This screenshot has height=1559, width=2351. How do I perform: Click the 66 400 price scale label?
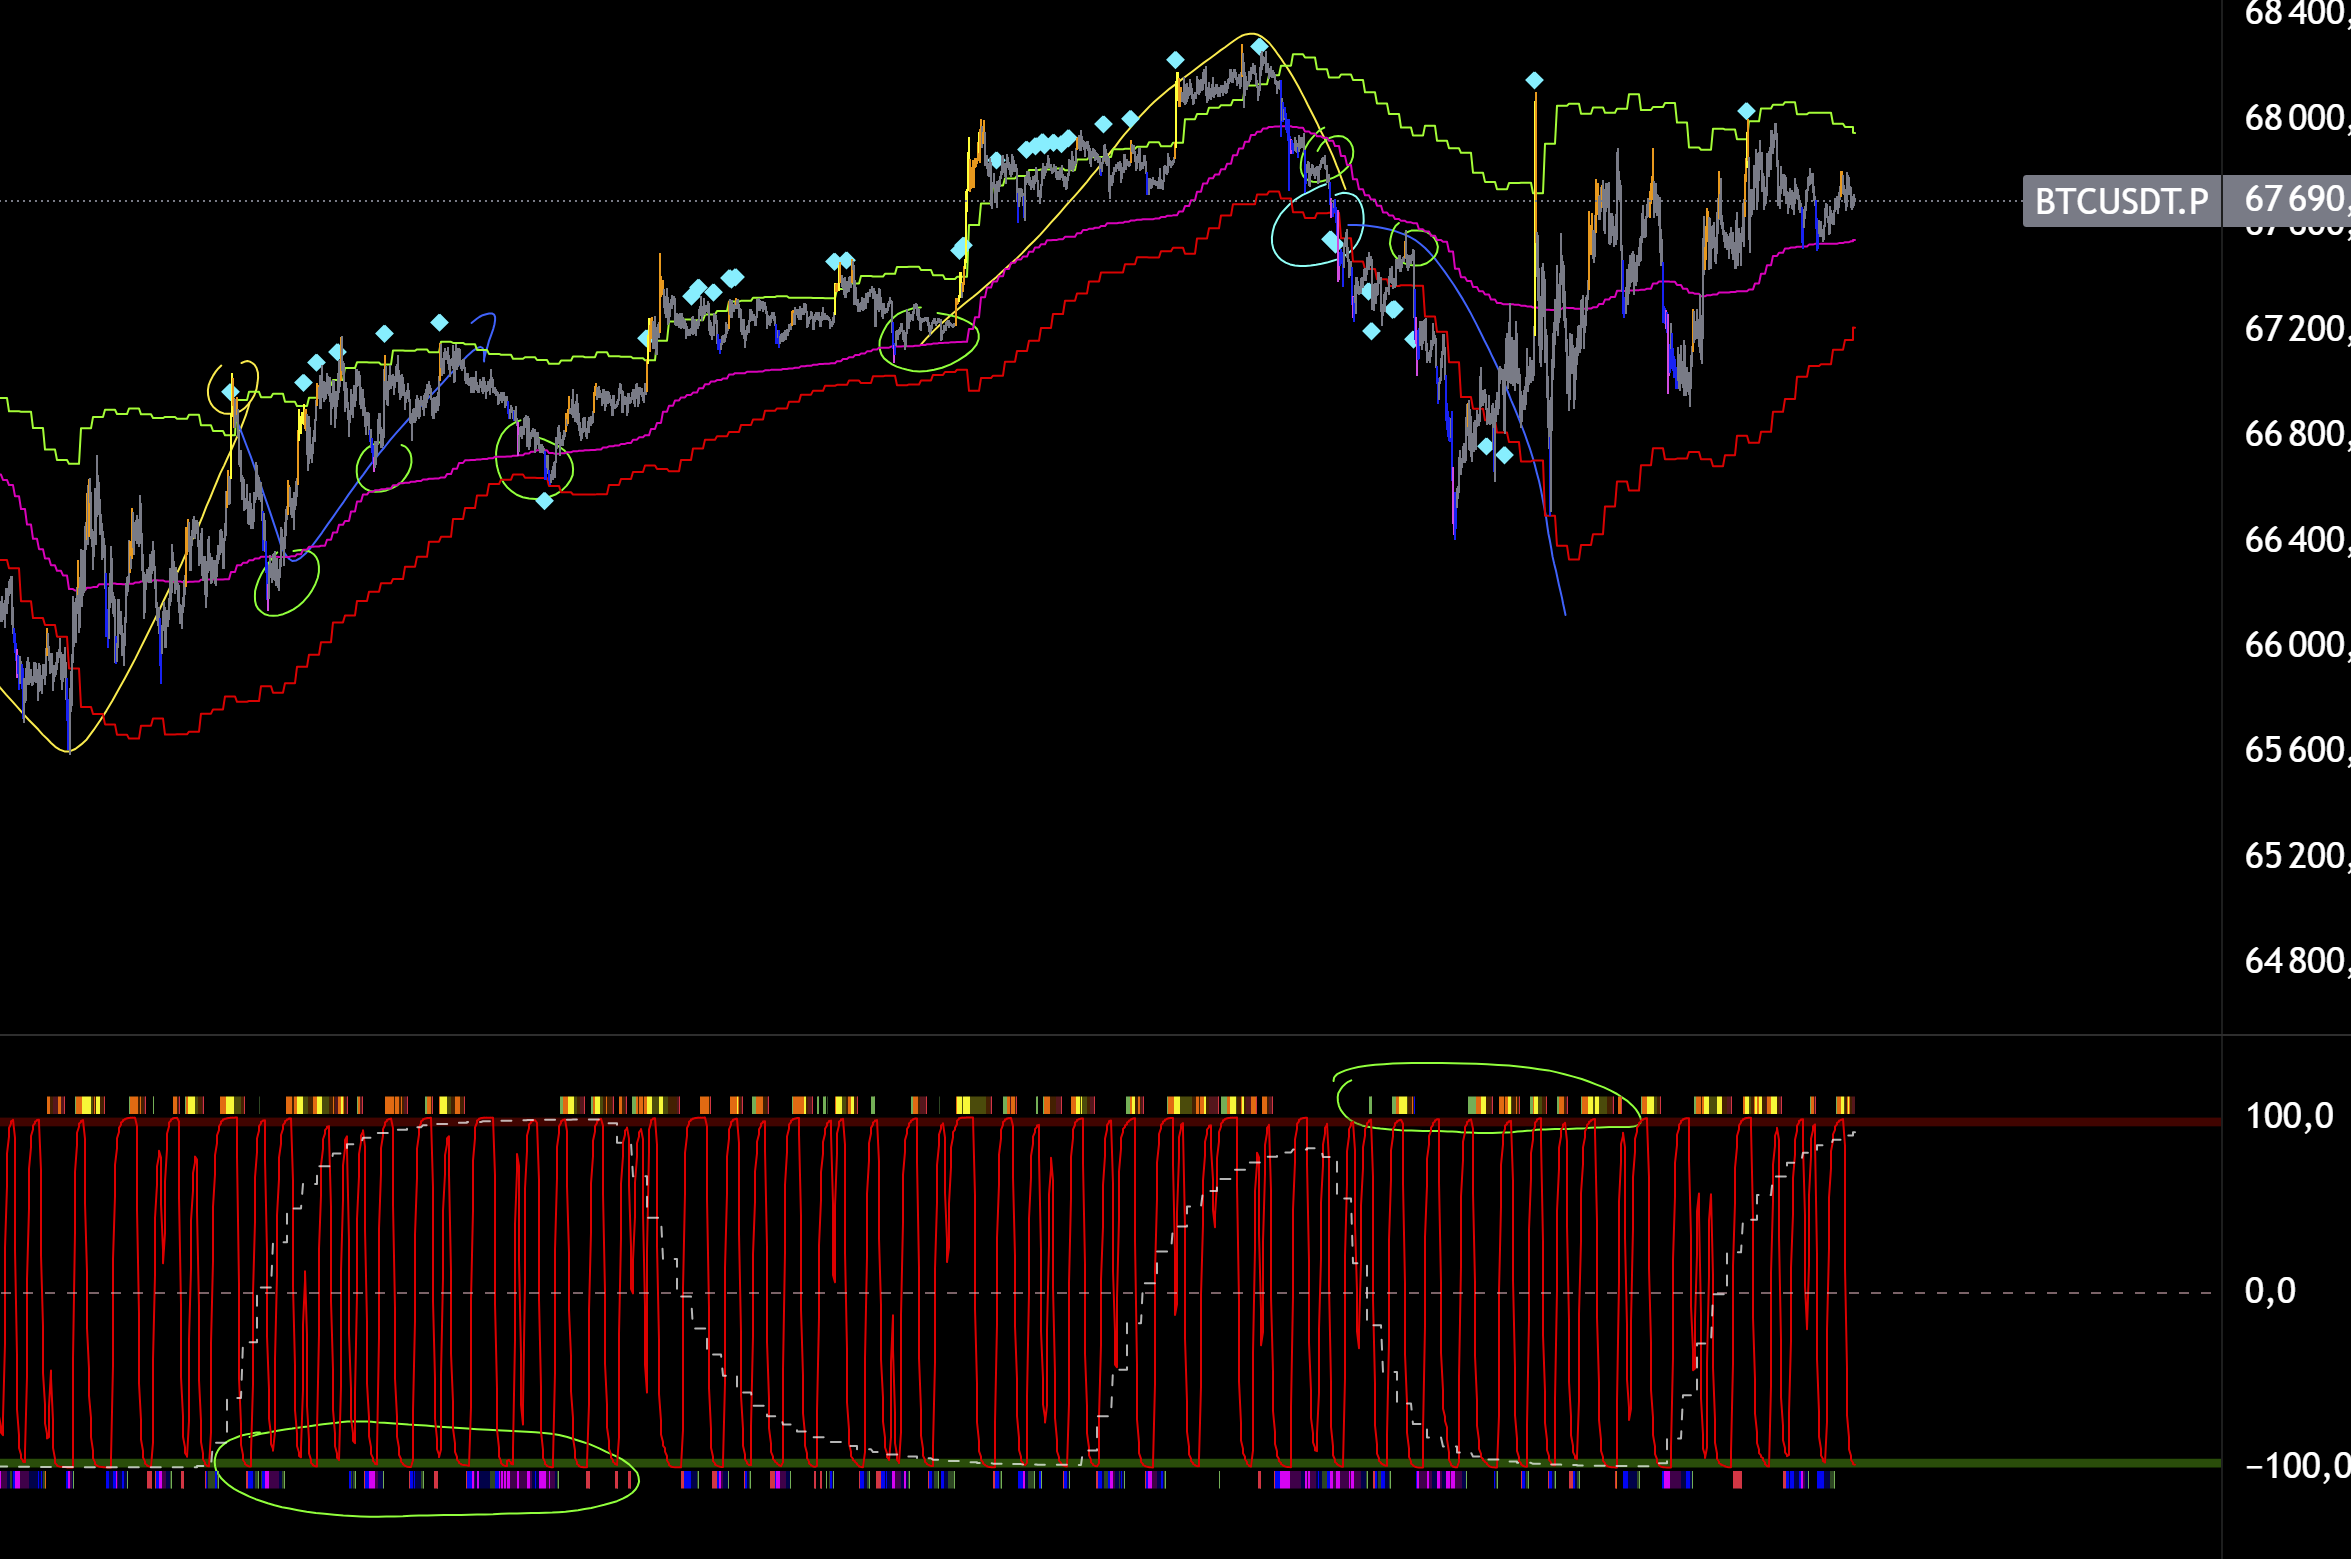pyautogui.click(x=2294, y=540)
